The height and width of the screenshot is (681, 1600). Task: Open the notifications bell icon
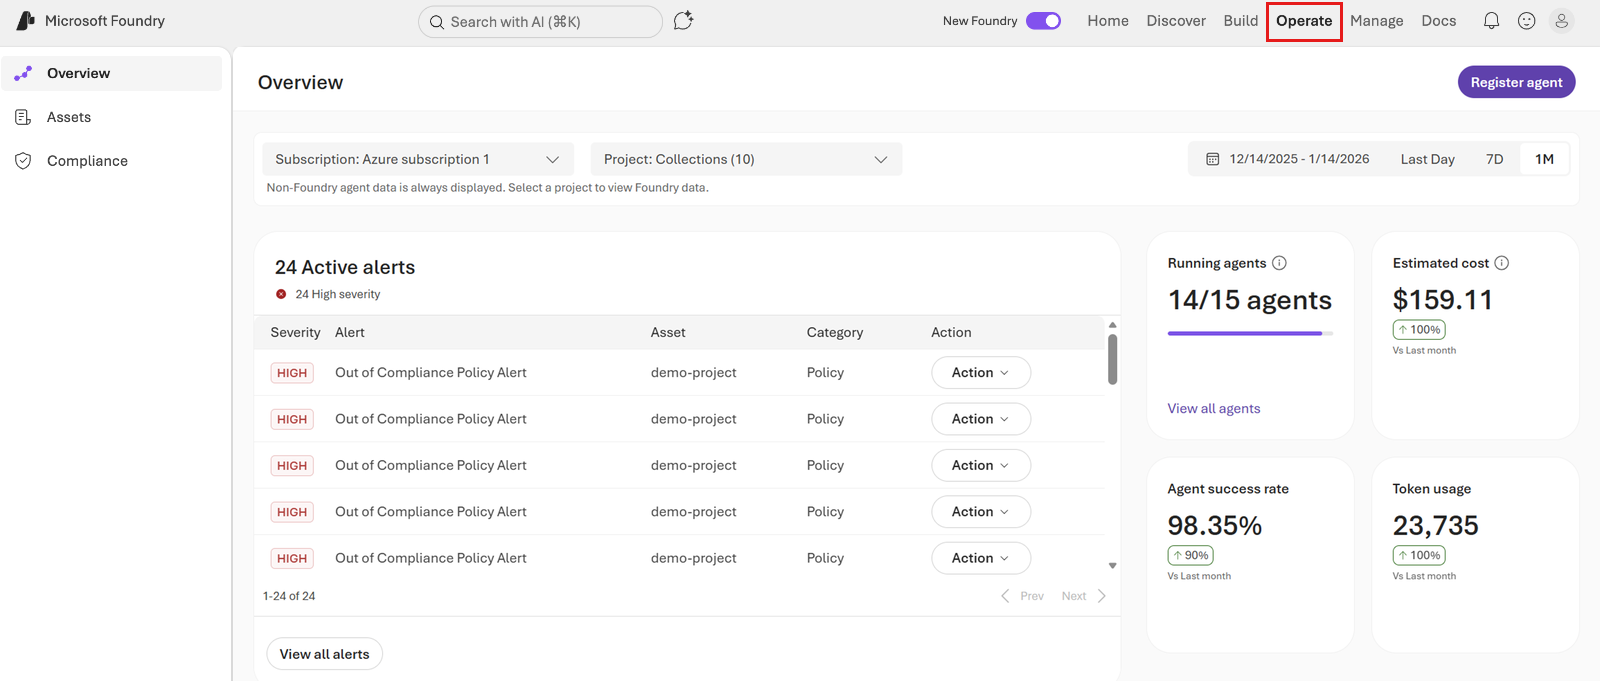click(1491, 21)
